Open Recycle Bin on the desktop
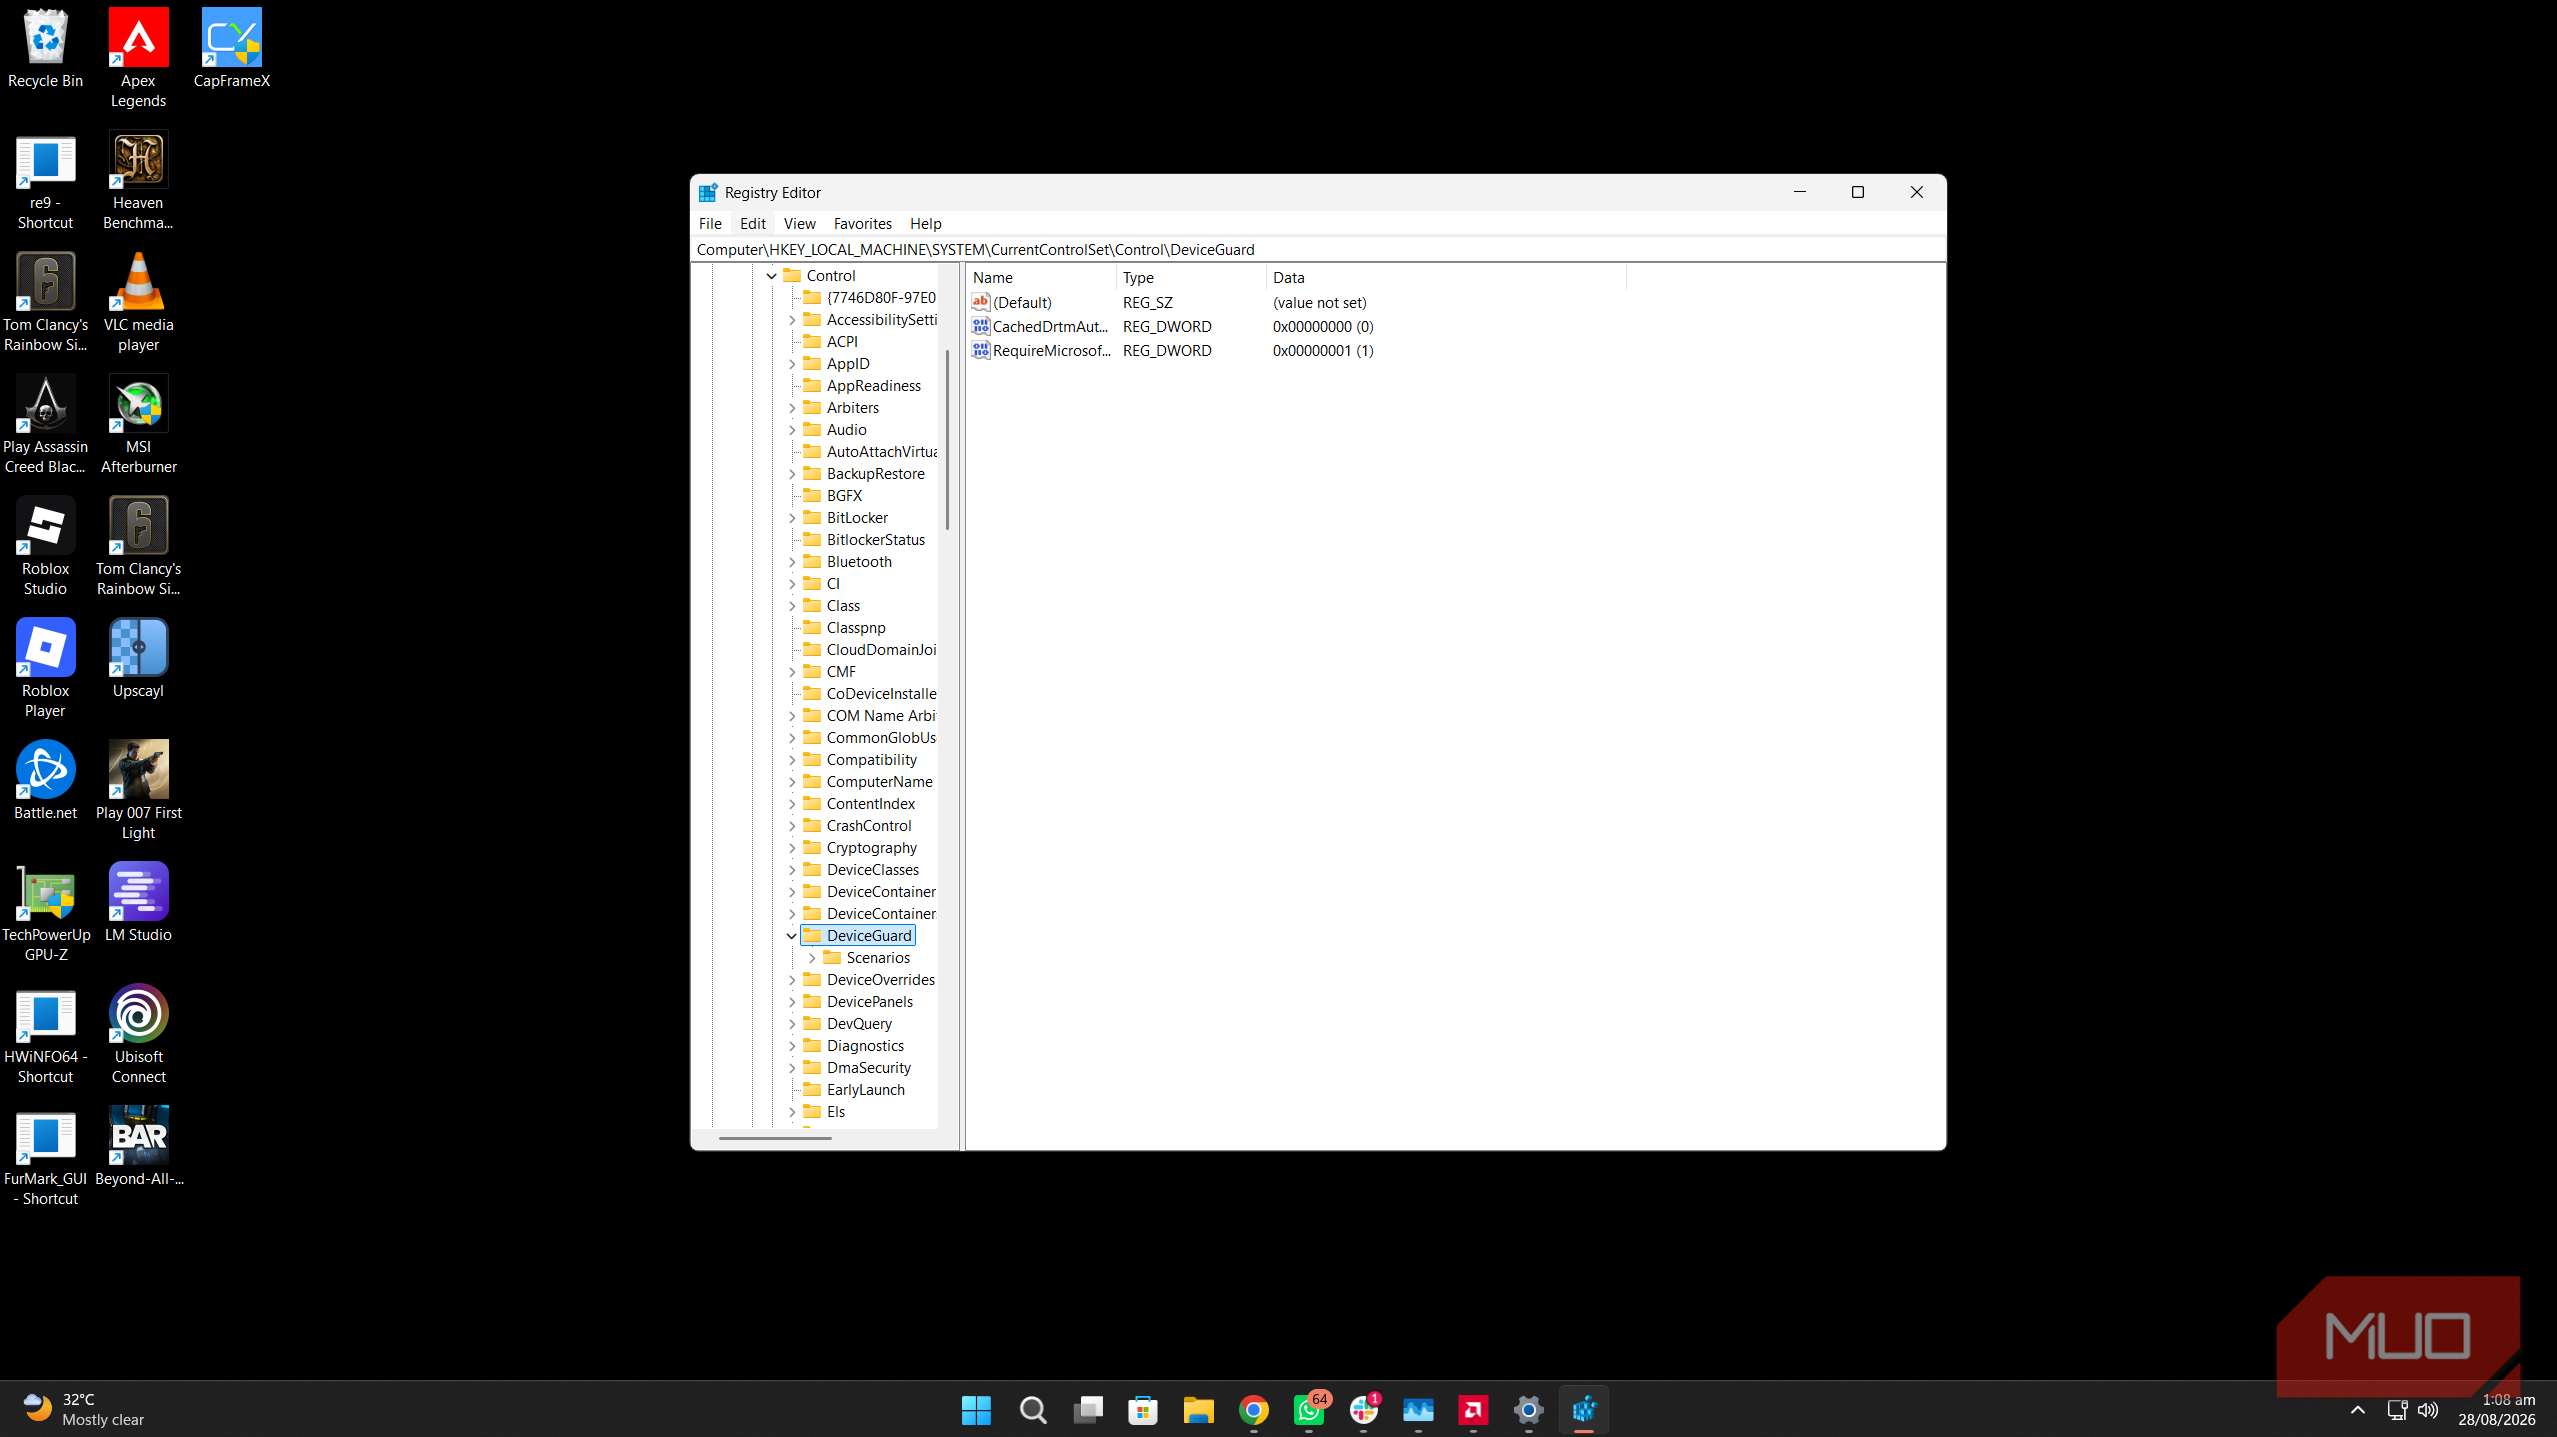The image size is (2557, 1437). pos(45,48)
